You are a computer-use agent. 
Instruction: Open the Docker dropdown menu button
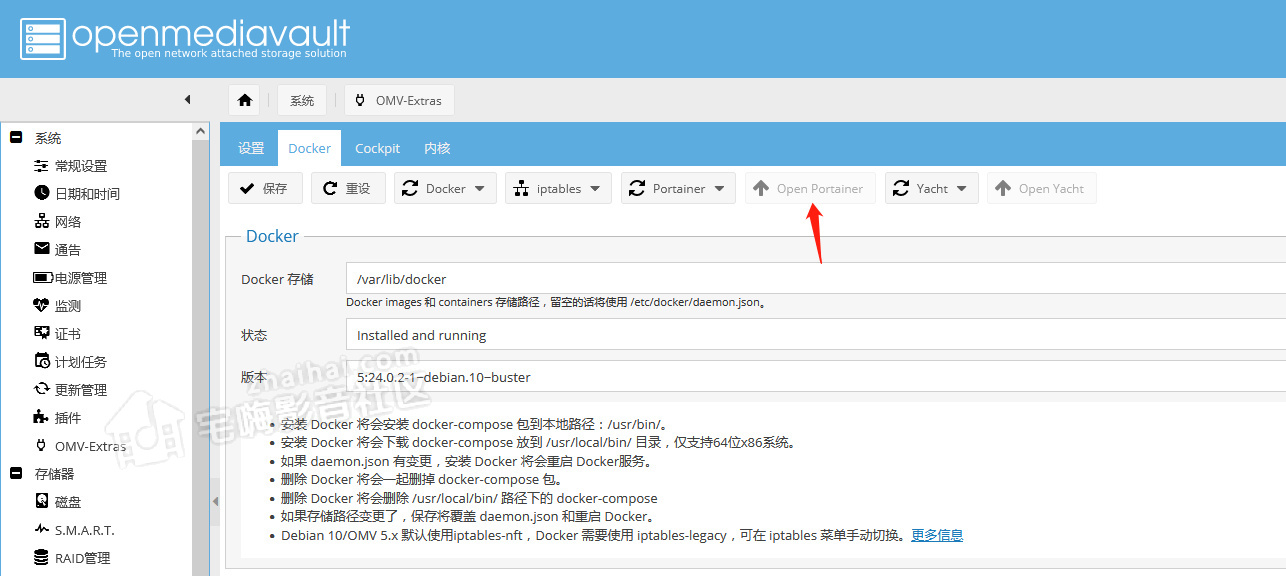coord(445,188)
